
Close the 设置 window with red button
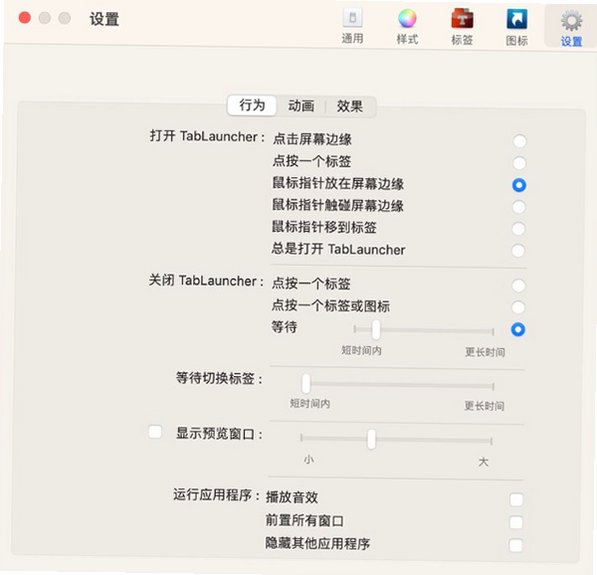[25, 18]
